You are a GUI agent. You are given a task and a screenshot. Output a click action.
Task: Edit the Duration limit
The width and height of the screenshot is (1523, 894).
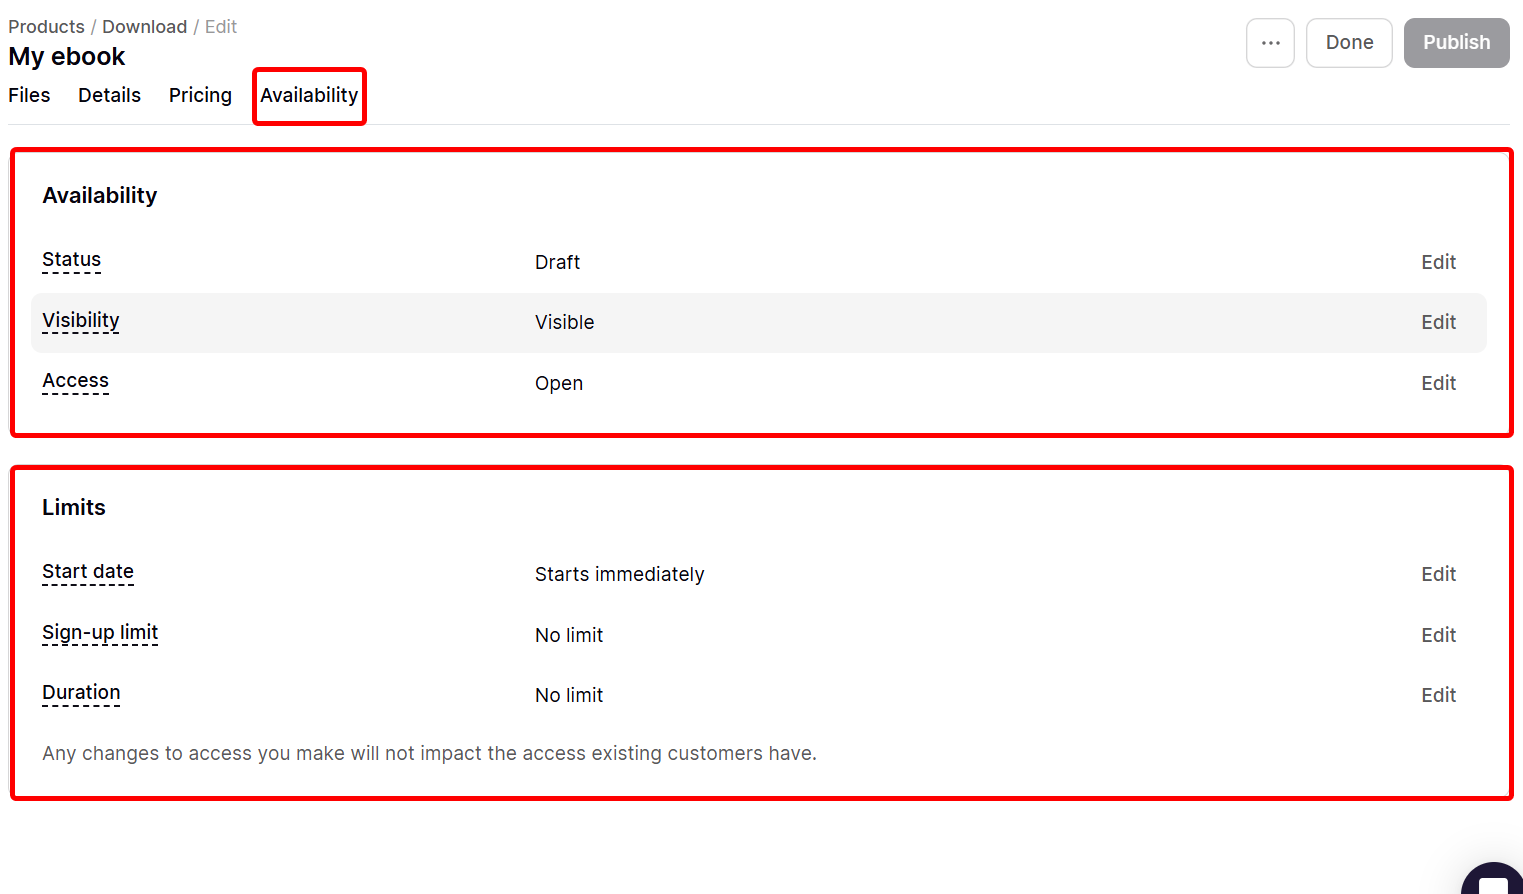1438,695
